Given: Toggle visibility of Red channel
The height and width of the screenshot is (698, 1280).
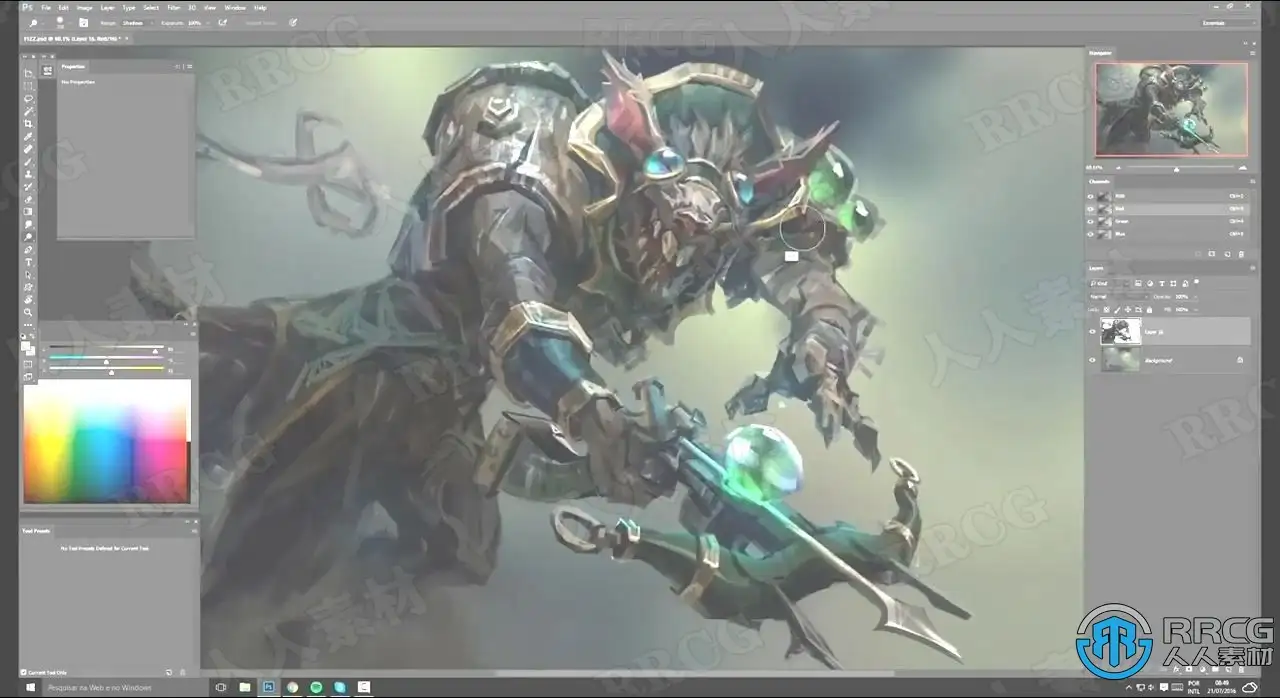Looking at the screenshot, I should [1091, 208].
